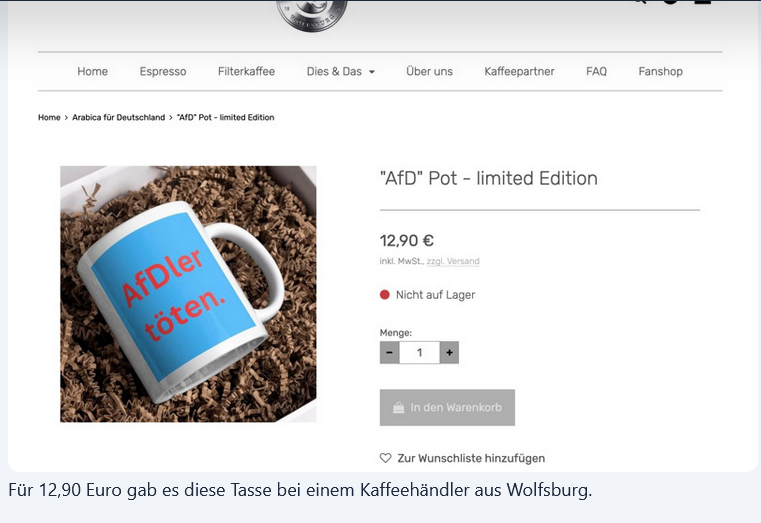Increase quantity with the plus button
Image resolution: width=761 pixels, height=523 pixels.
(x=449, y=353)
